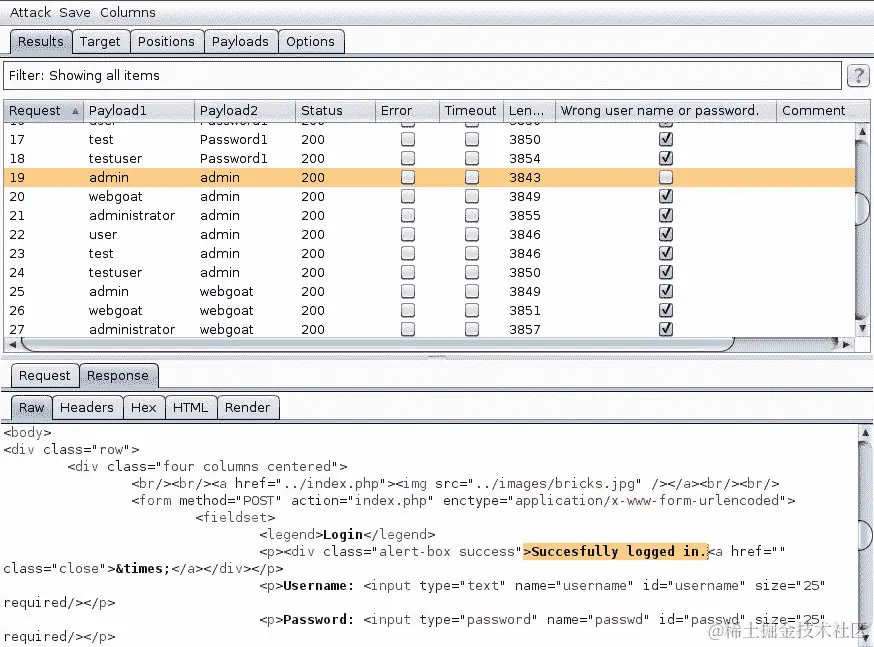874x647 pixels.
Task: Open the Save menu
Action: pos(75,12)
